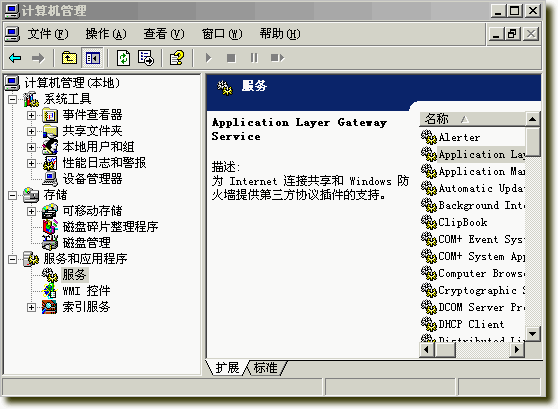Click the Up one level folder icon
558x409 pixels.
click(x=69, y=58)
